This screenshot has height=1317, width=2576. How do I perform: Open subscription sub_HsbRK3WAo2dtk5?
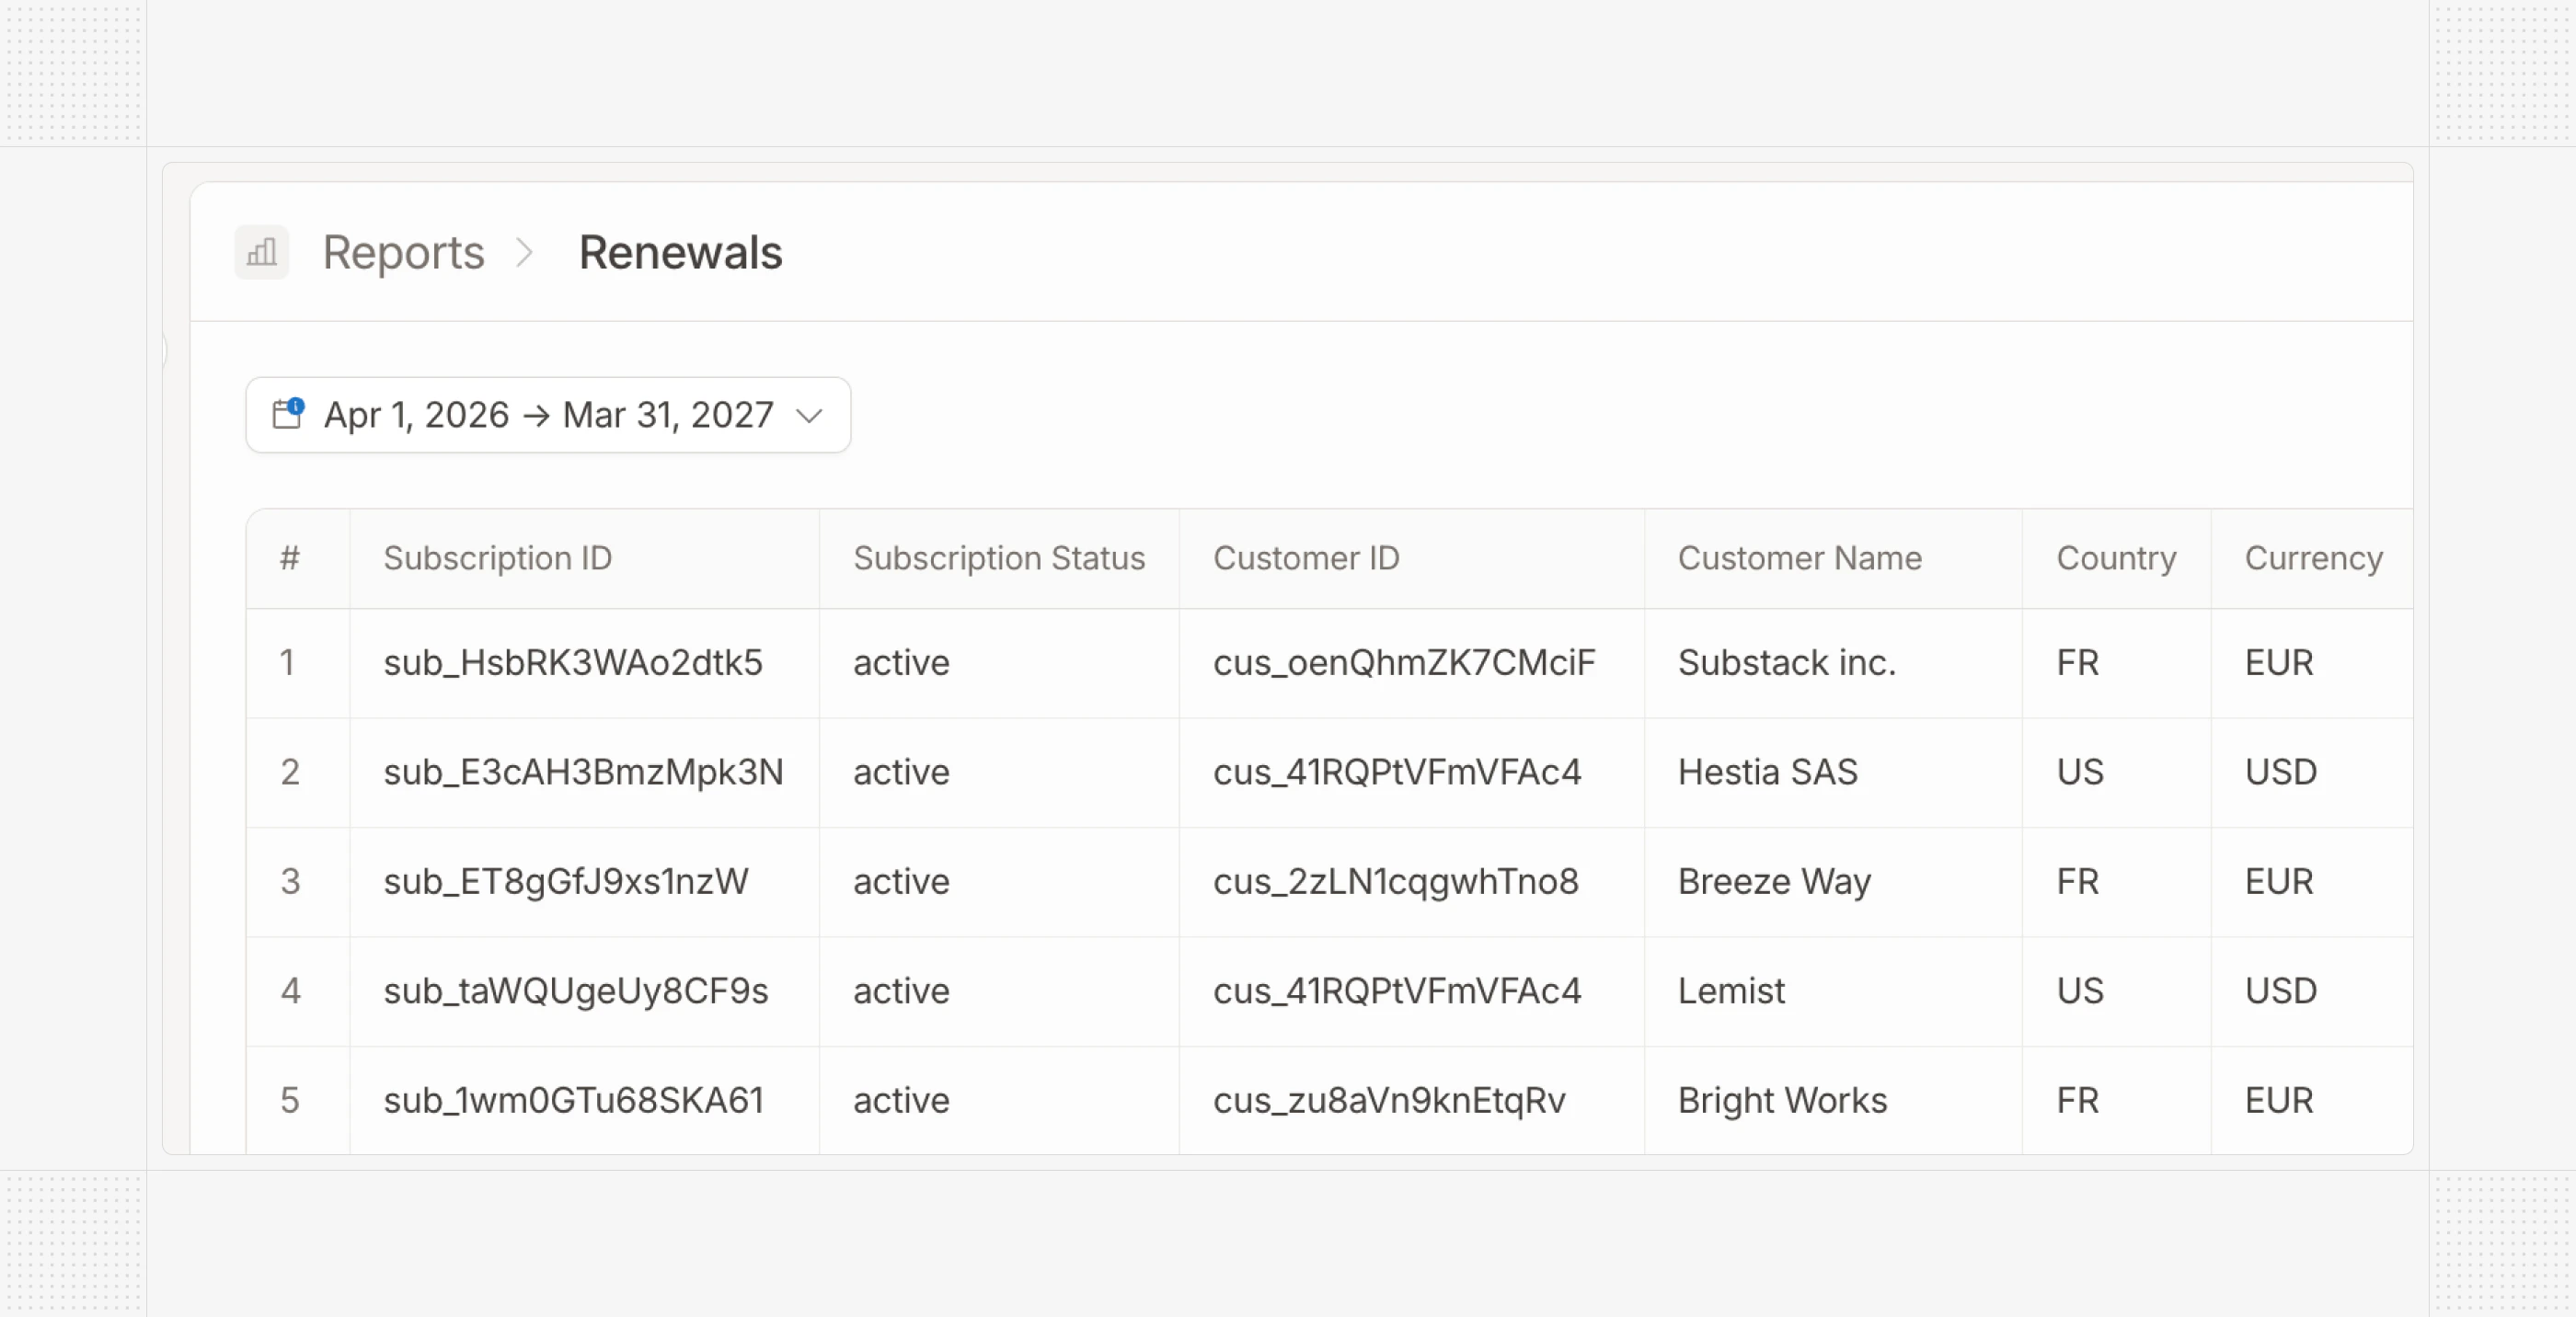coord(574,663)
